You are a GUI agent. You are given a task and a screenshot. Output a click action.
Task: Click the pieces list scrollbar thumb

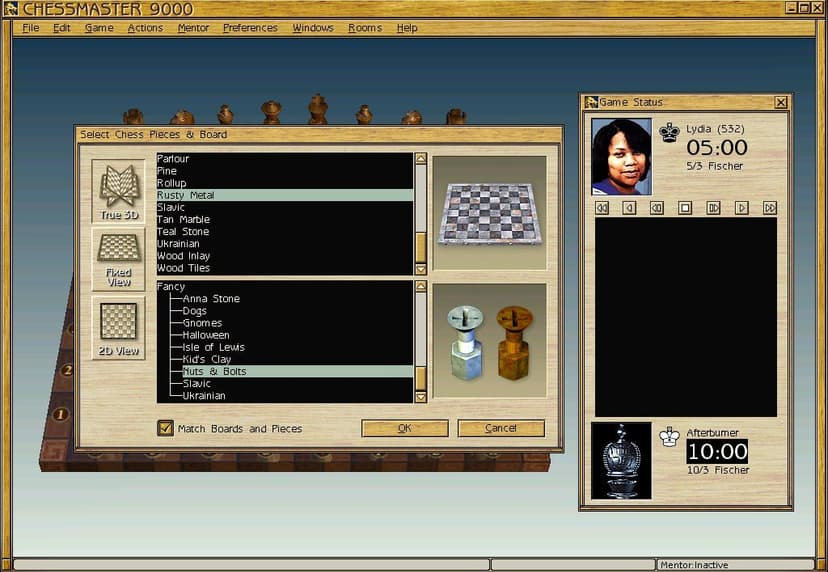pyautogui.click(x=421, y=378)
